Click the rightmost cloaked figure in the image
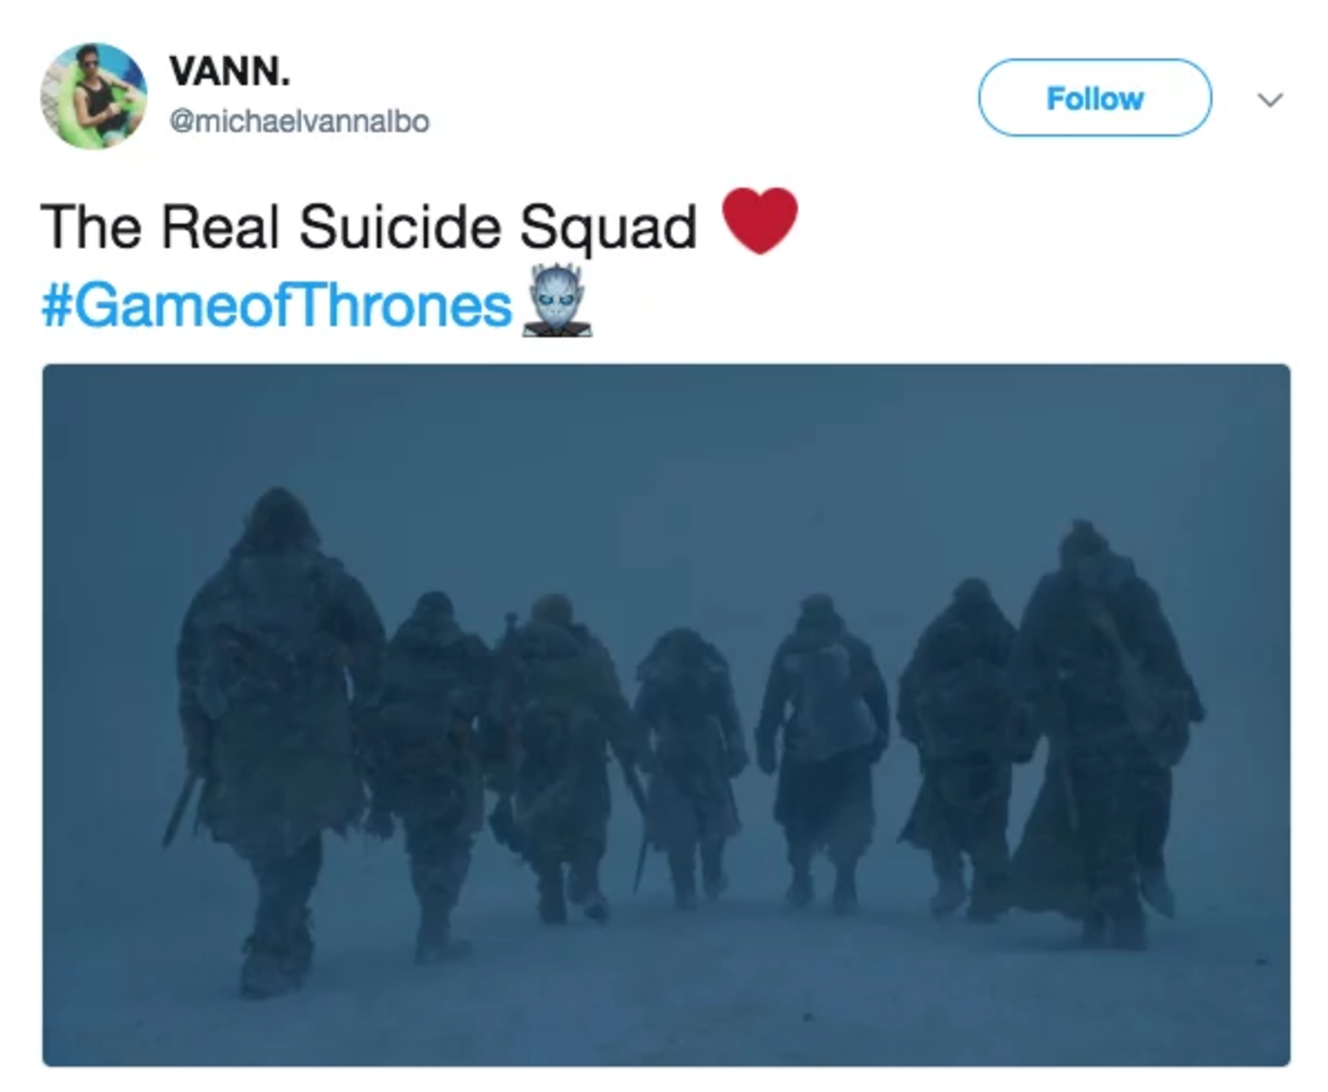 coord(1103,735)
